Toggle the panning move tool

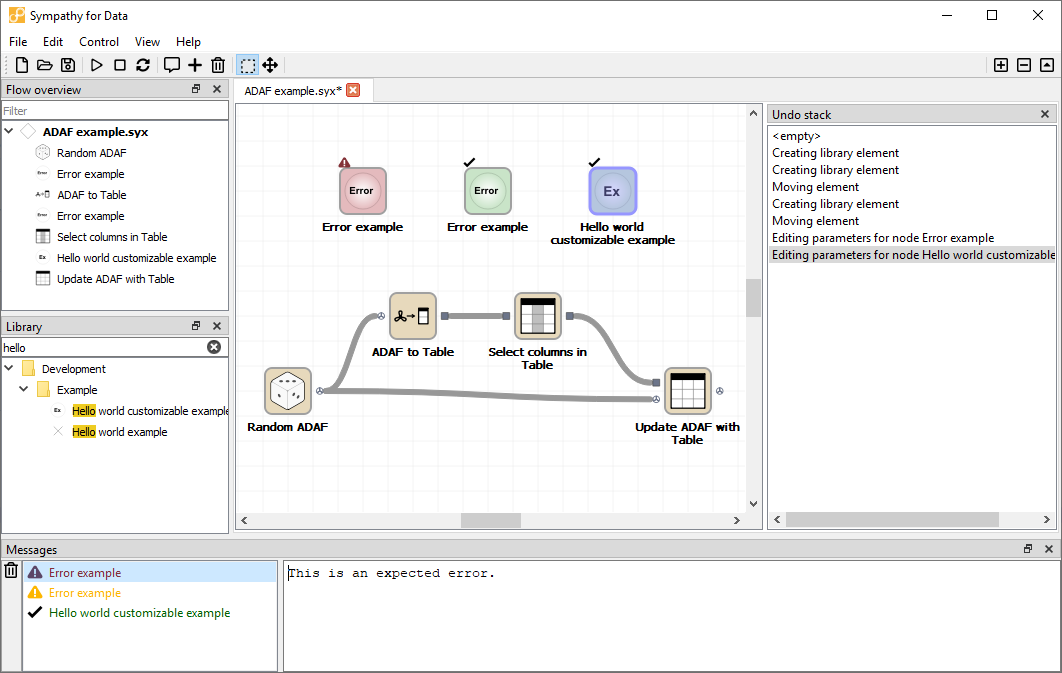[x=270, y=65]
